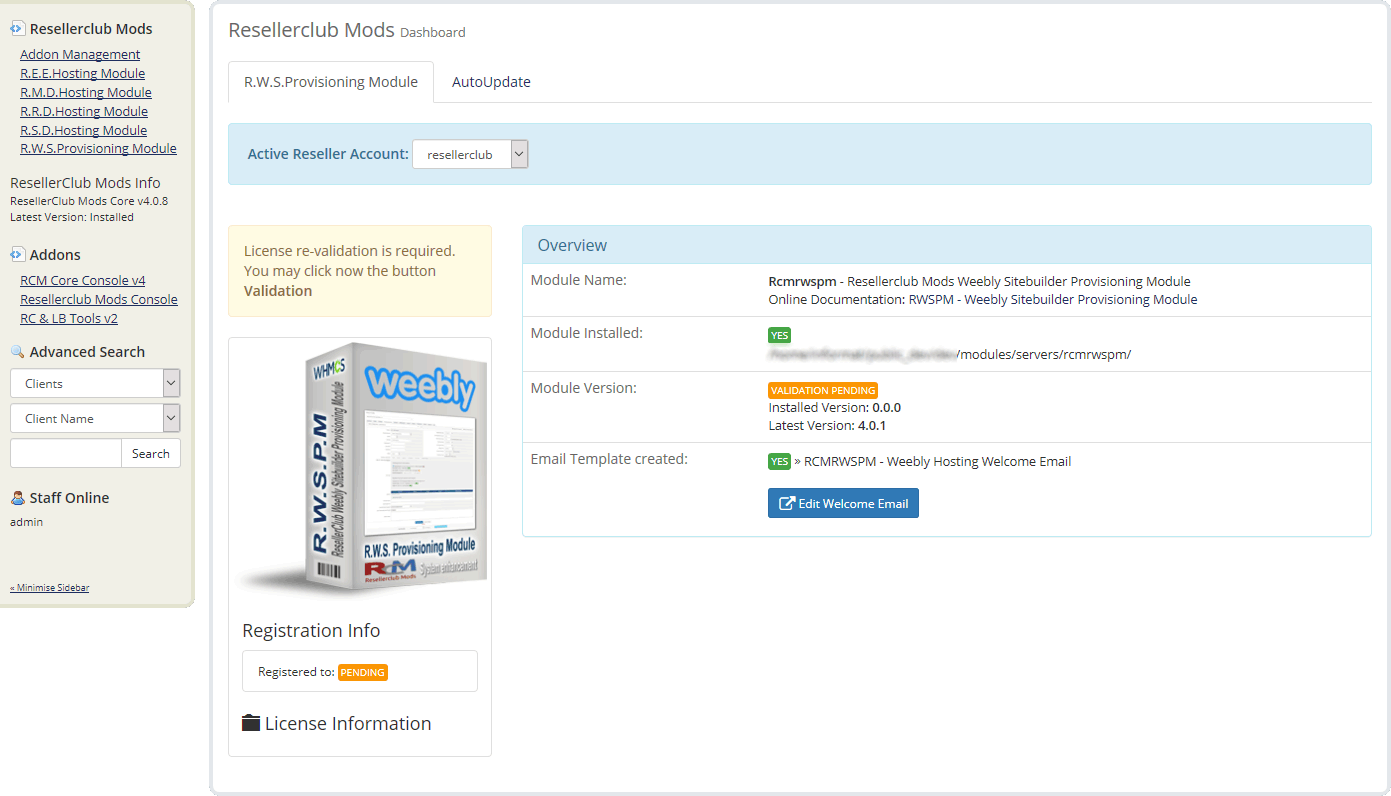Click the Latest Version 4.0.1 text
Viewport: 1391px width, 796px height.
point(827,425)
